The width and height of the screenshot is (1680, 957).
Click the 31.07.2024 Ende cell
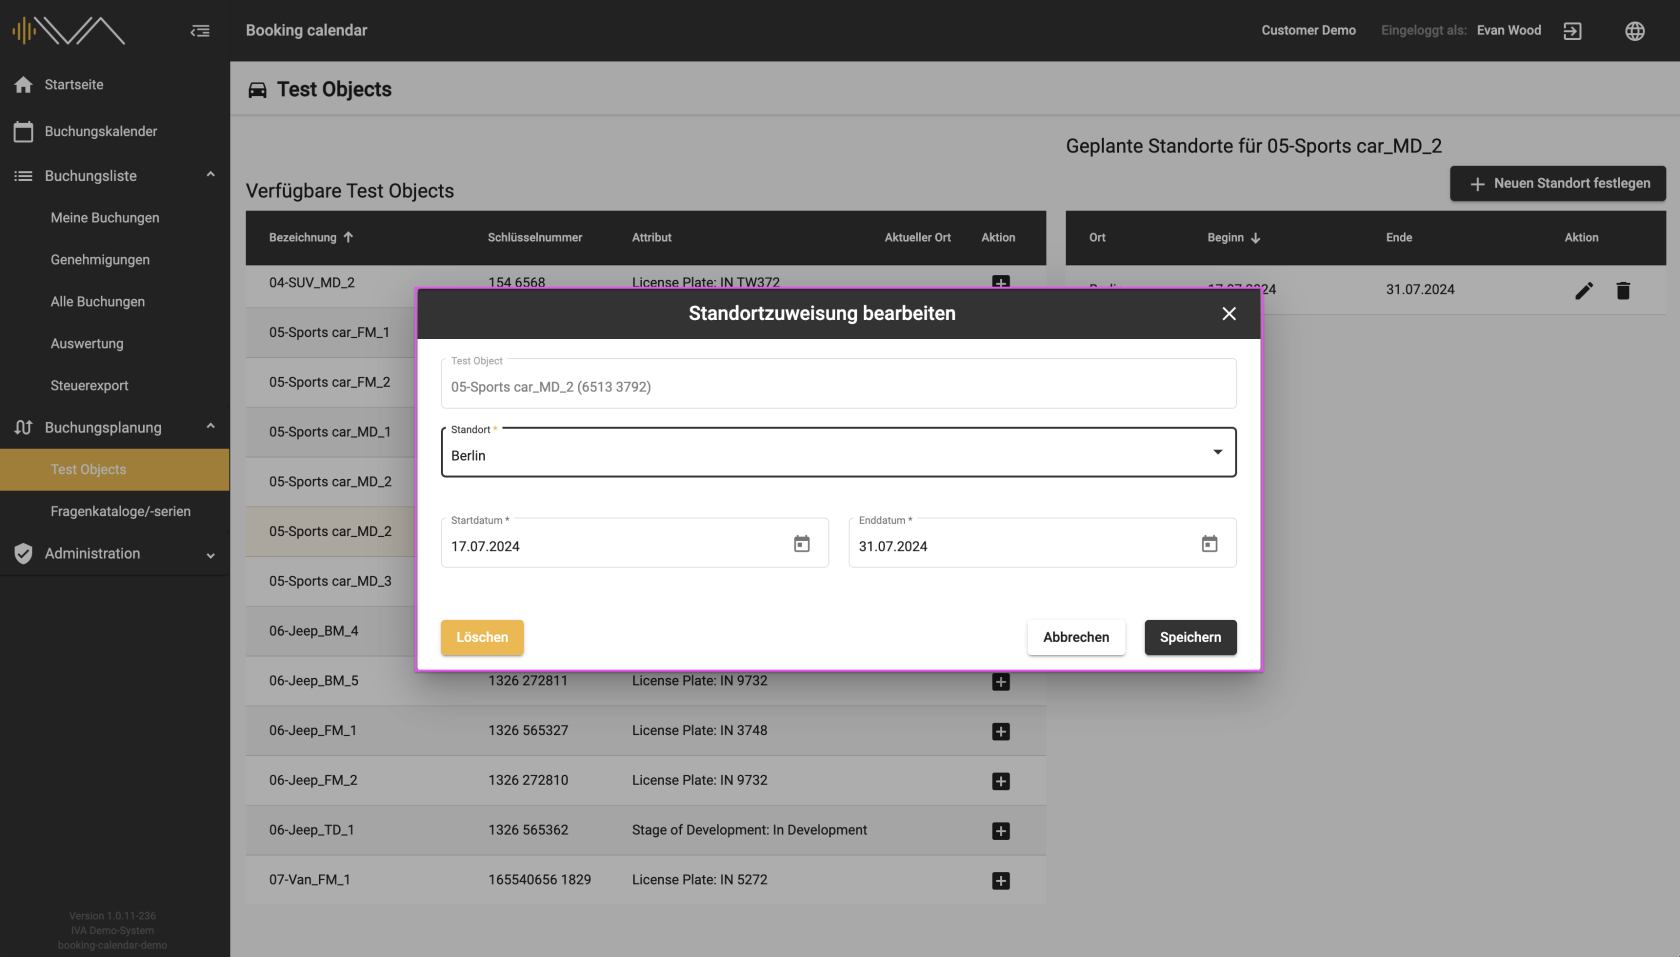coord(1420,290)
